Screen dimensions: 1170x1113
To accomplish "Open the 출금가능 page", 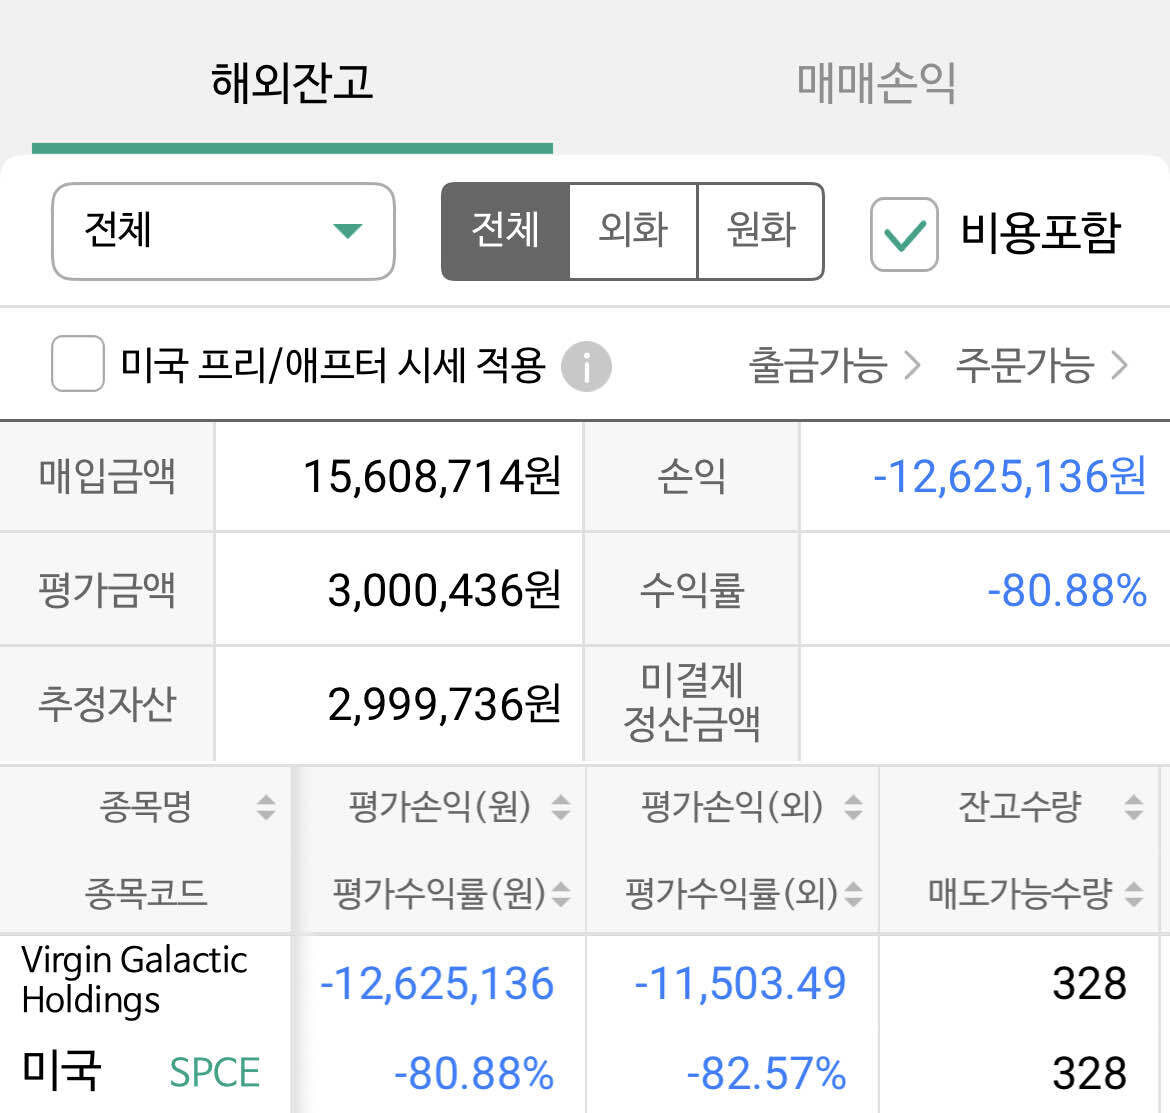I will (x=818, y=366).
